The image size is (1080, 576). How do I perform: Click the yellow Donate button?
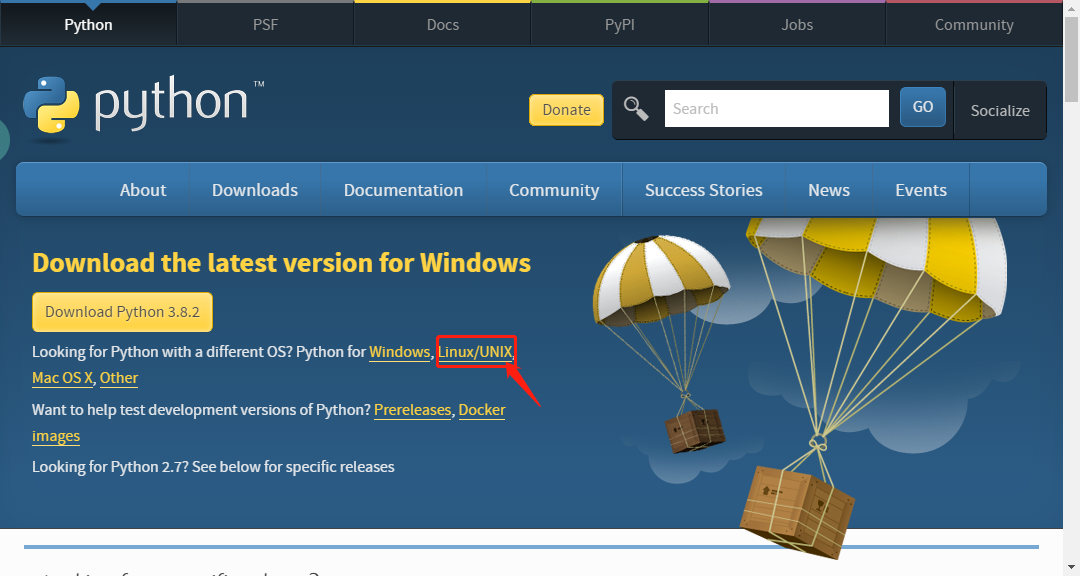(566, 110)
